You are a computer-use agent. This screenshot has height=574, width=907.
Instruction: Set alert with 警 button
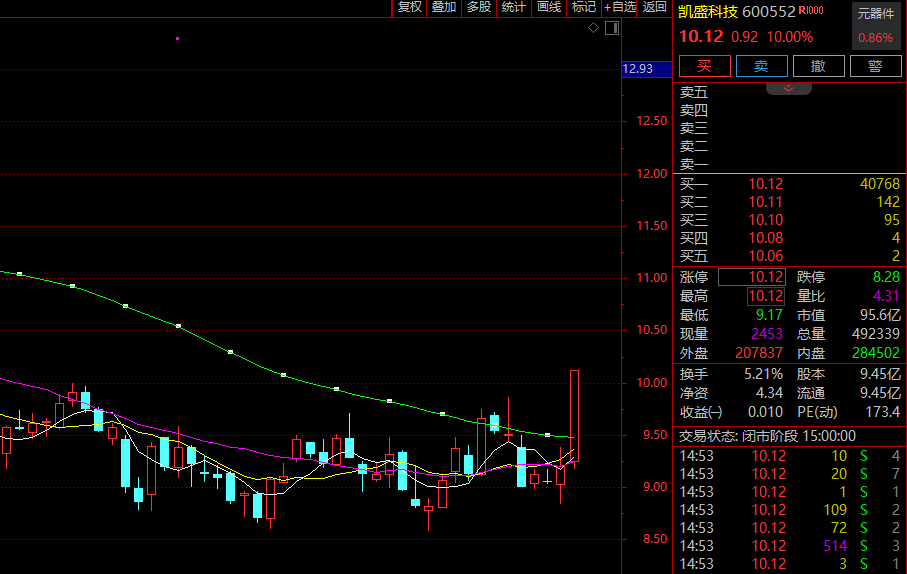[x=875, y=66]
